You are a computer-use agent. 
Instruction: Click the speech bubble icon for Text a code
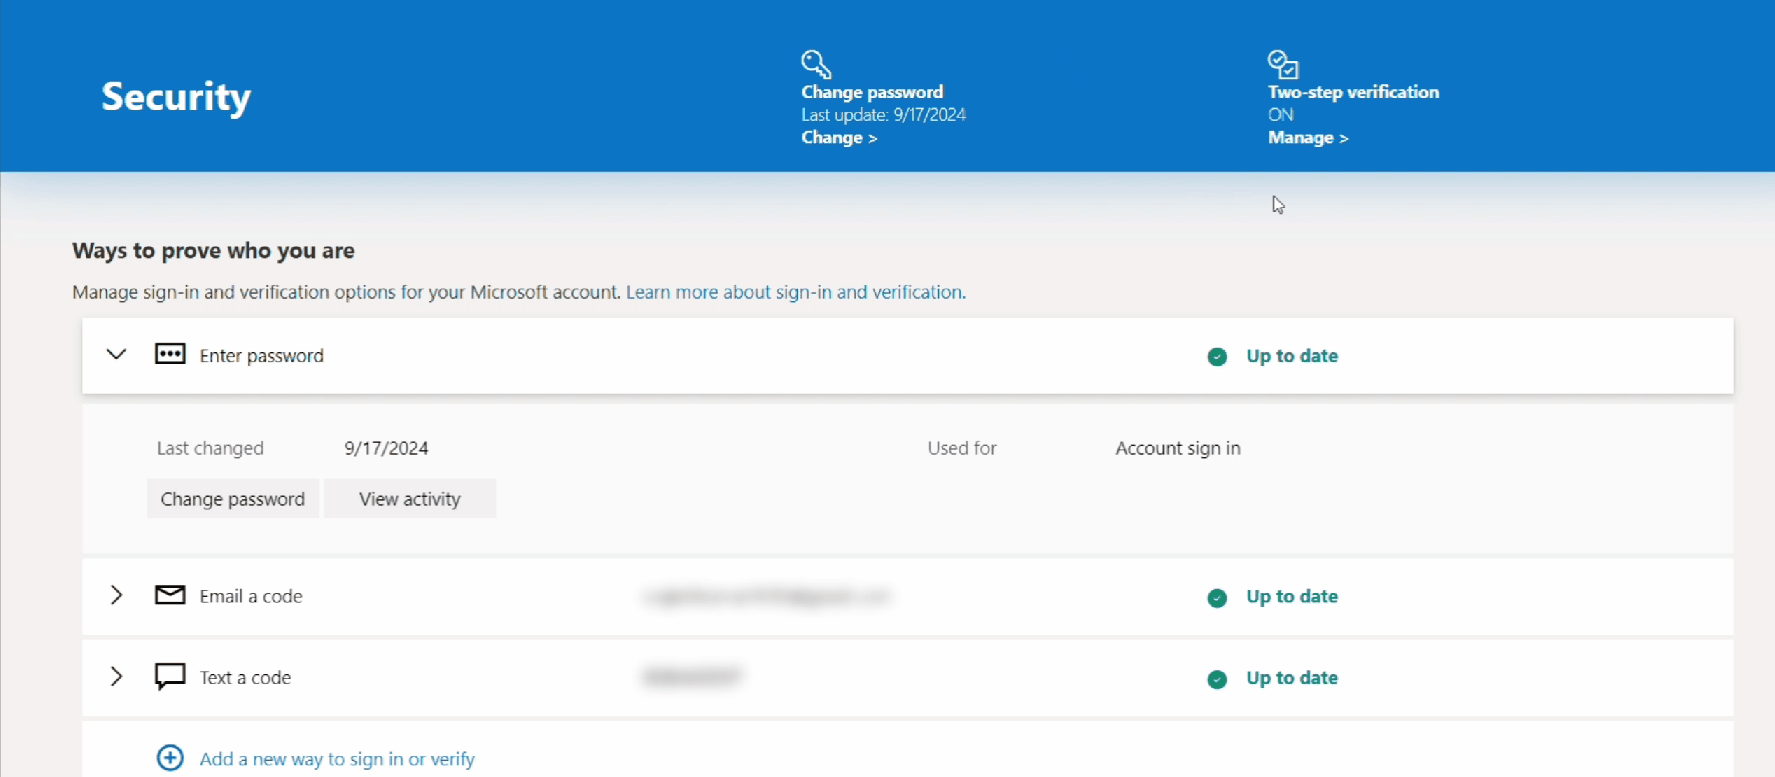pyautogui.click(x=170, y=676)
